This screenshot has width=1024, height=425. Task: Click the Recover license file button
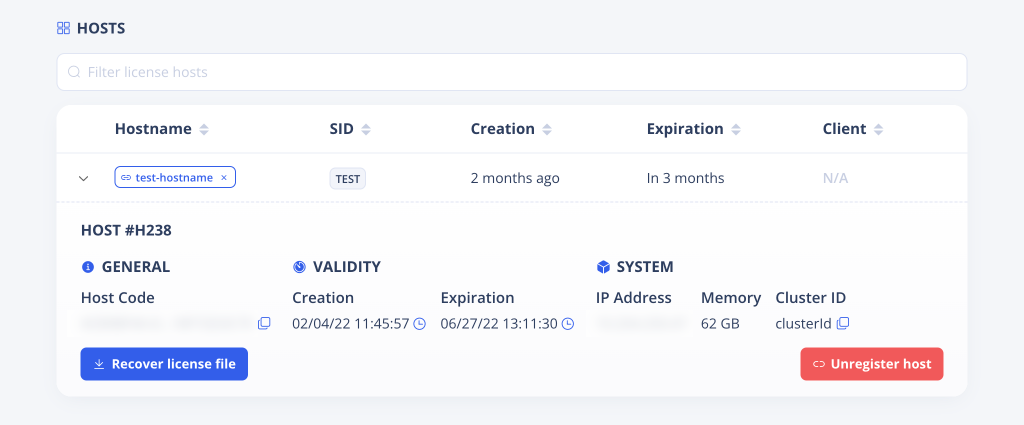pos(164,364)
